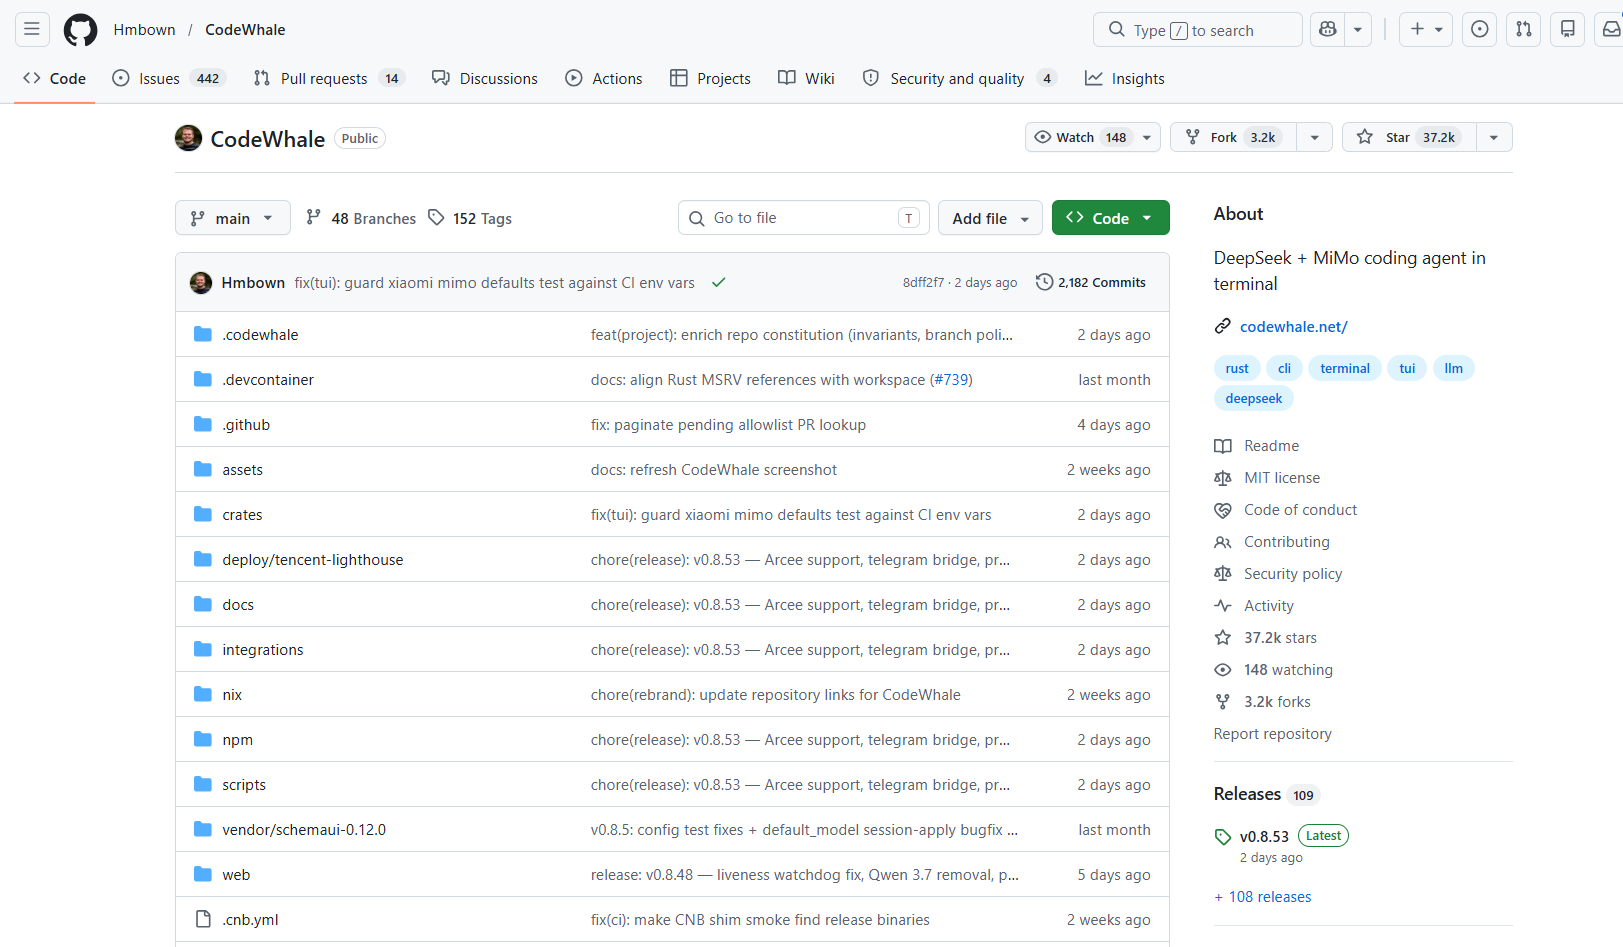Open the vendor/schemaui-0.12.0 folder
This screenshot has width=1623, height=947.
point(304,830)
